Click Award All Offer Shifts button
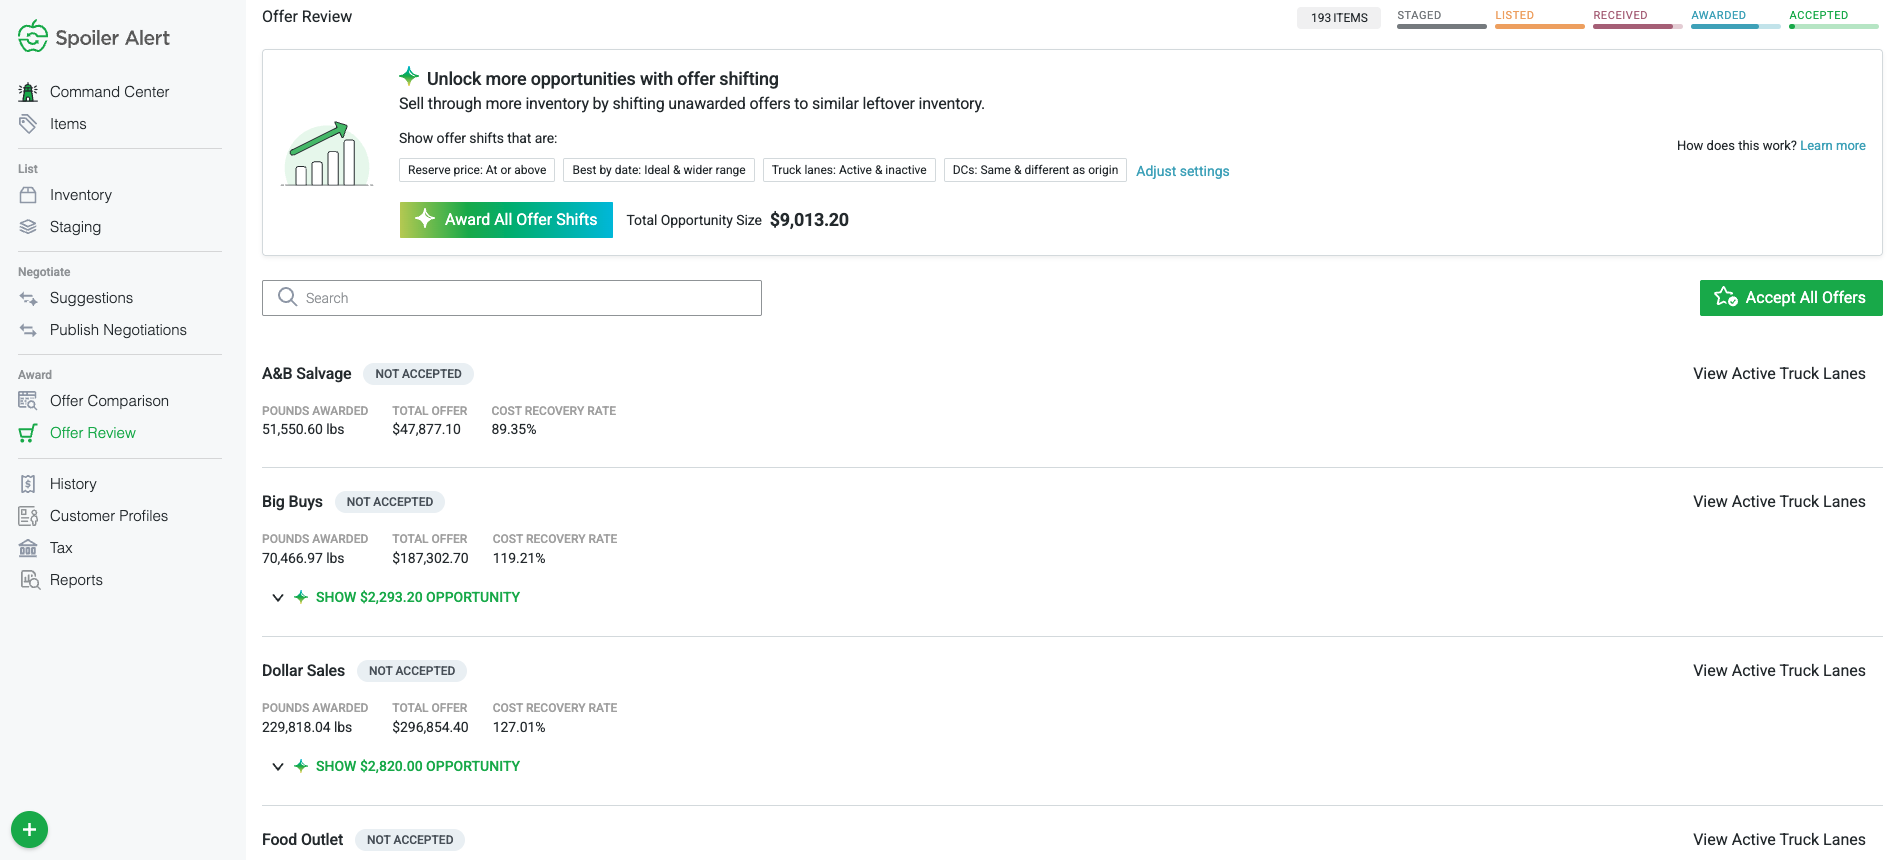The image size is (1893, 860). pos(506,220)
